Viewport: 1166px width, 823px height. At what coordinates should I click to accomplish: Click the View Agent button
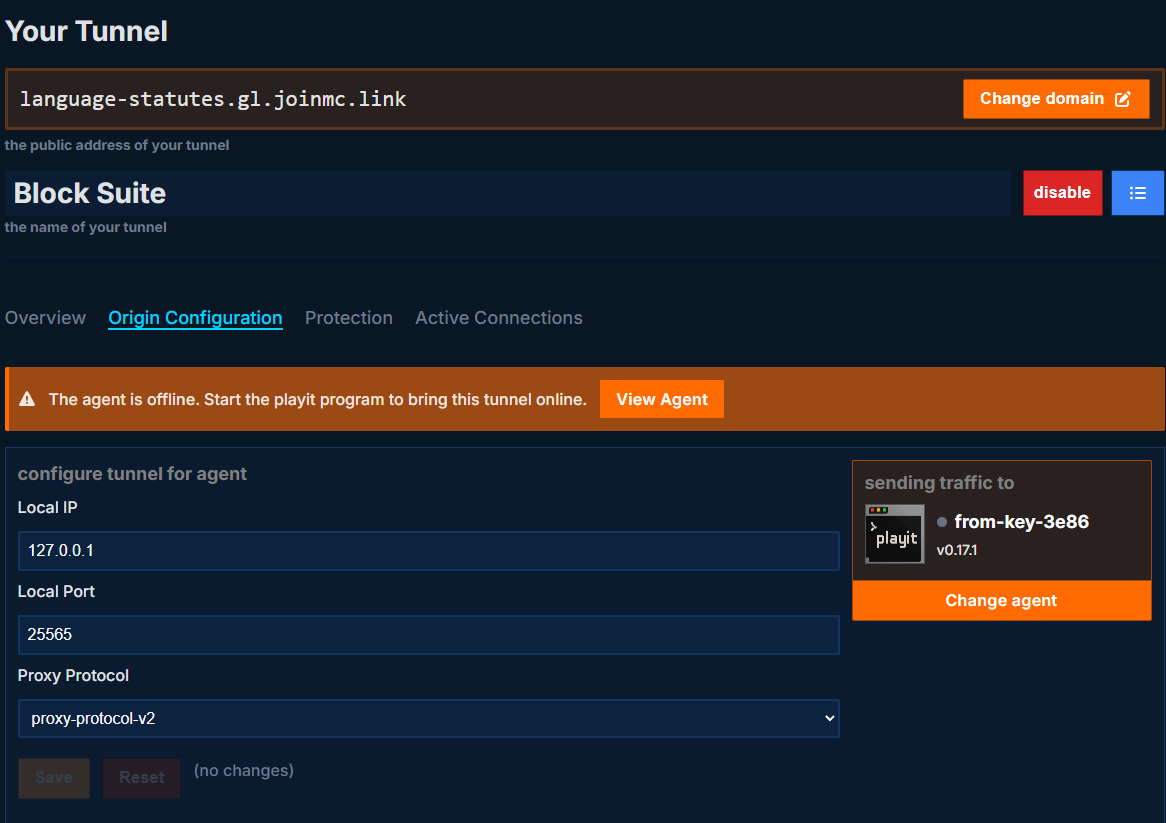point(661,398)
